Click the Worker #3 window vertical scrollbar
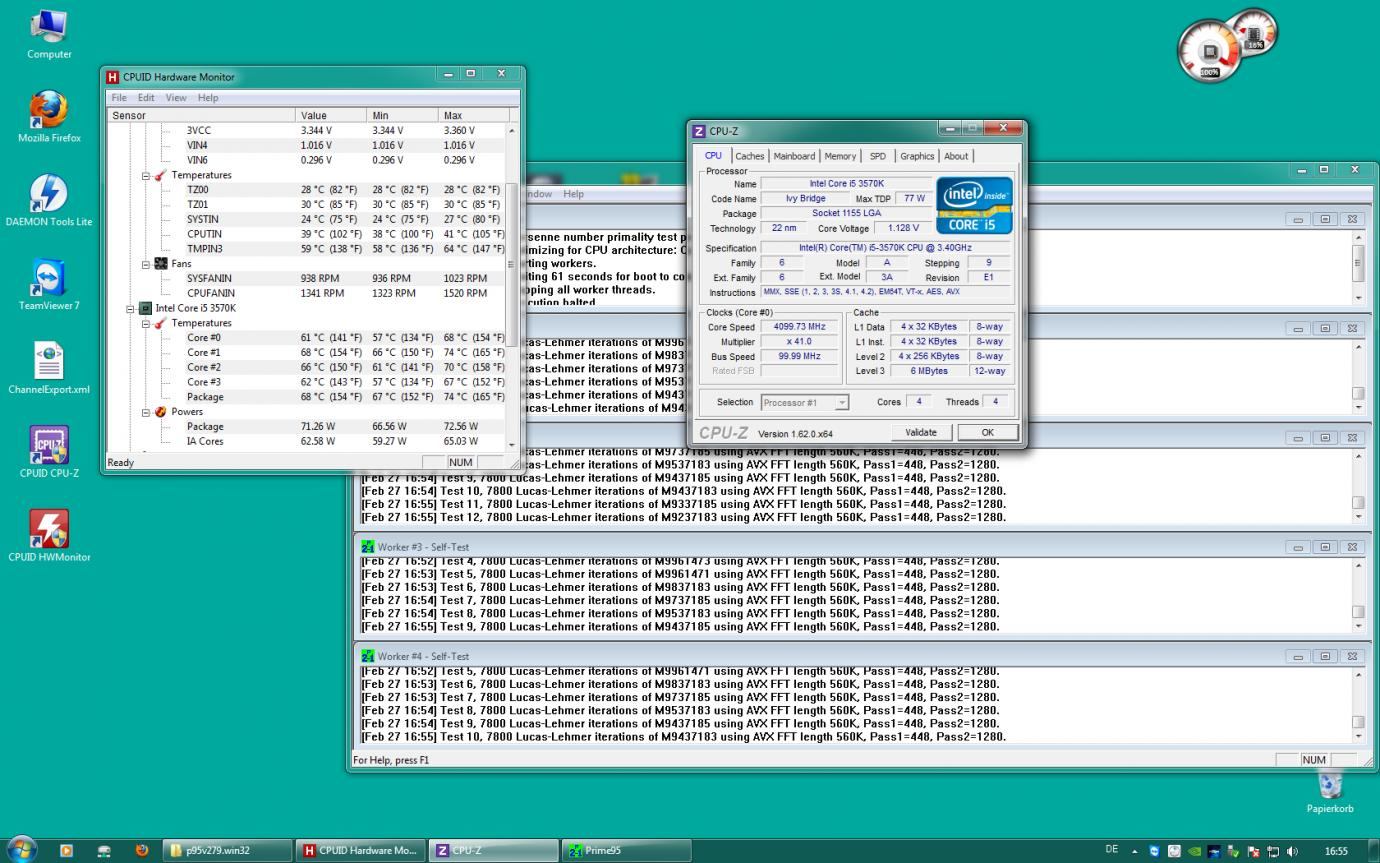 [1358, 595]
